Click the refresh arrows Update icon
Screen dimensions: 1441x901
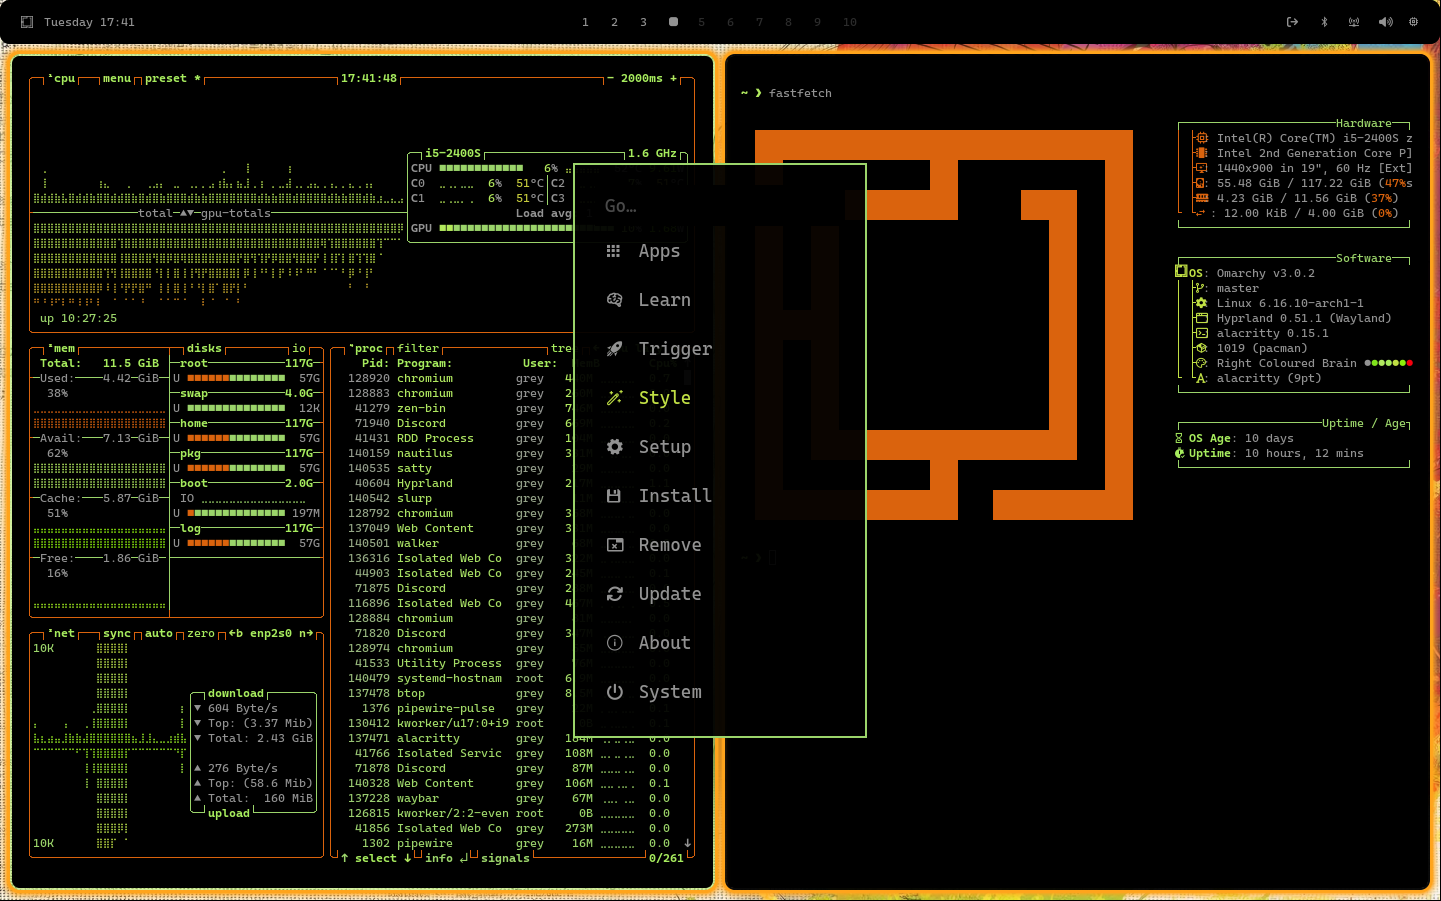614,594
